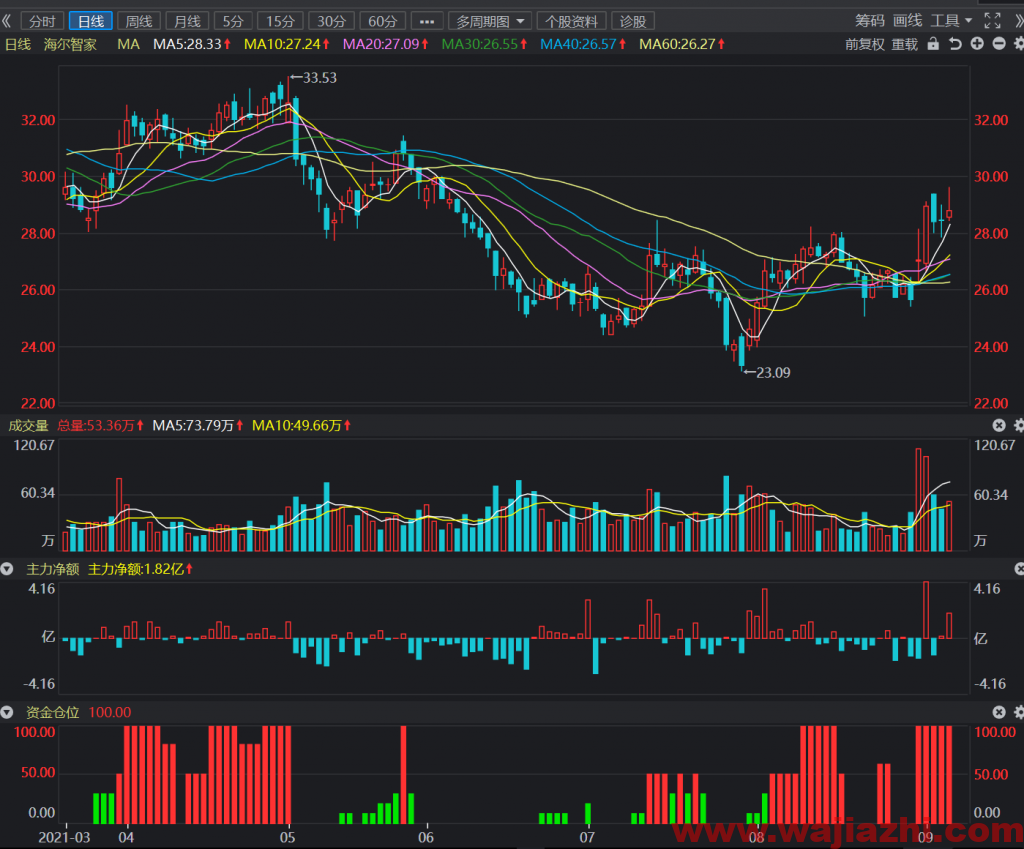The image size is (1024, 849).
Task: Select the MA30:26.55 moving average value
Action: click(485, 44)
